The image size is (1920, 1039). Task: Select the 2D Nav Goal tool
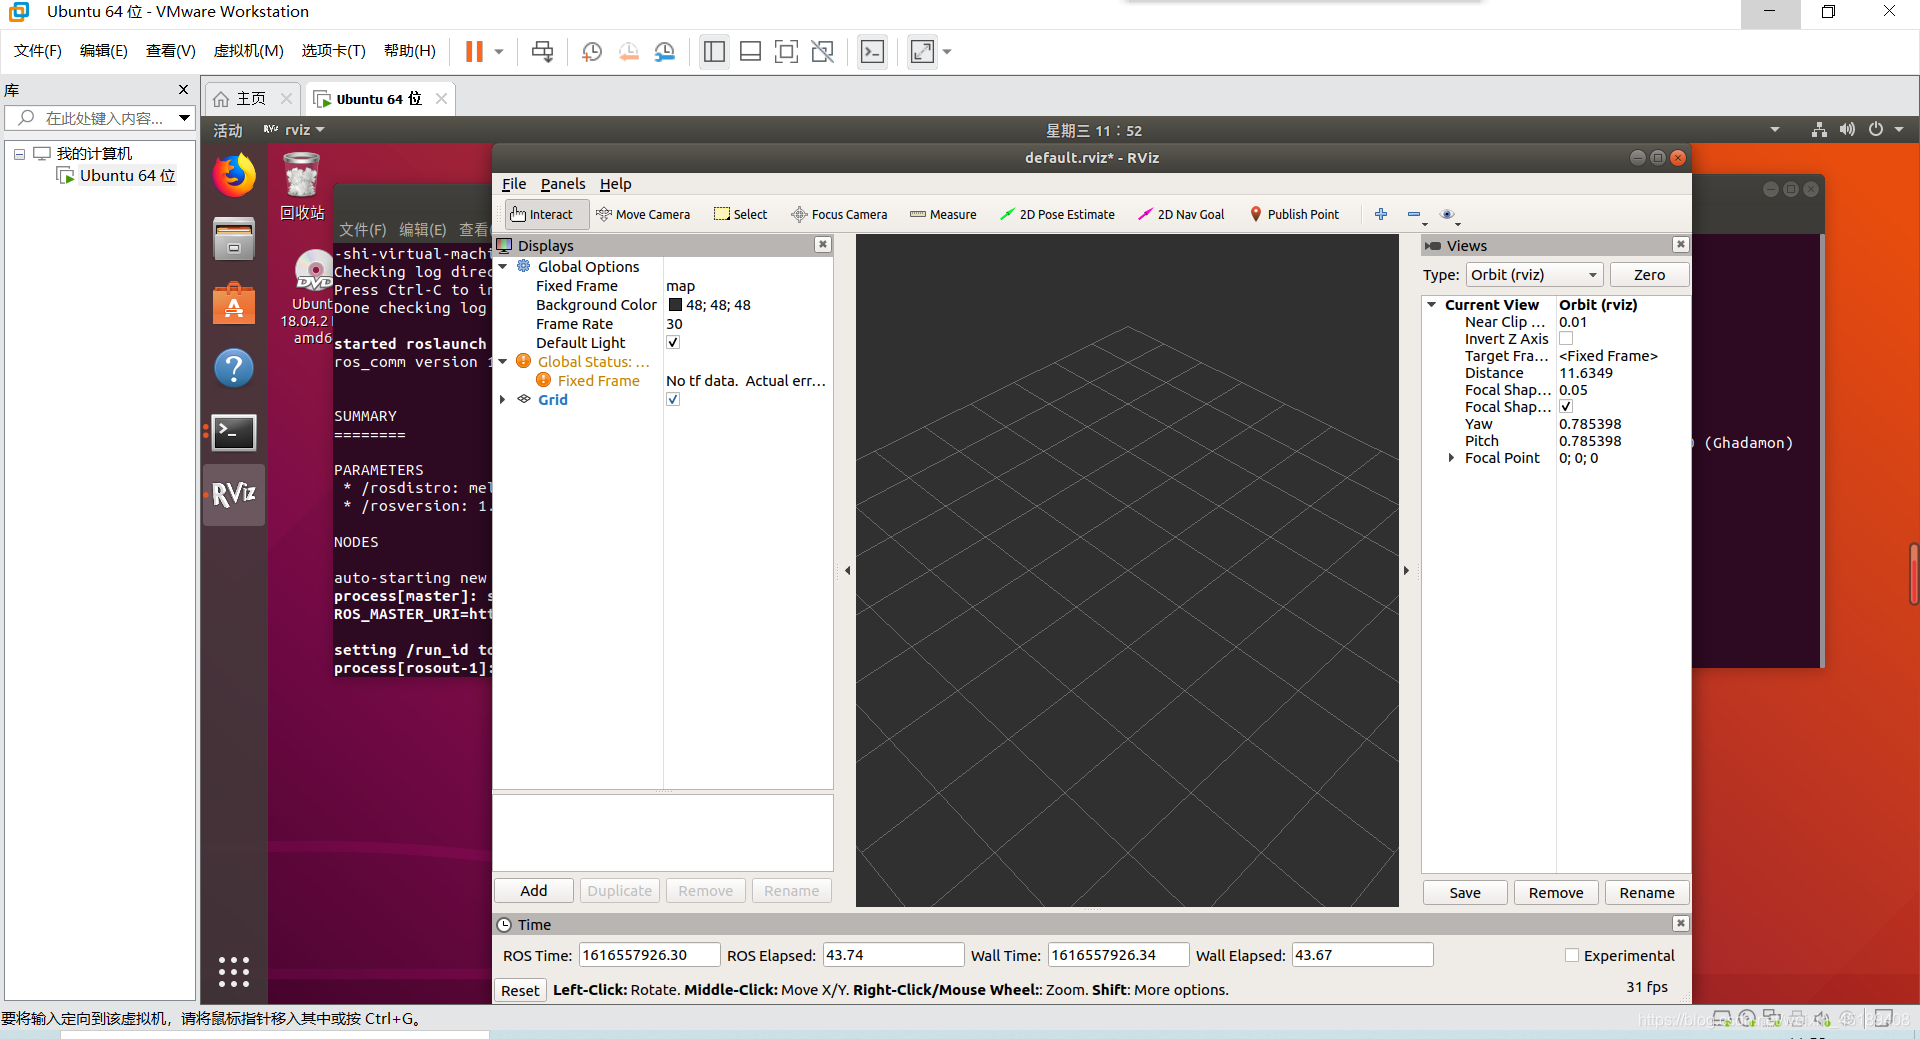(1181, 213)
